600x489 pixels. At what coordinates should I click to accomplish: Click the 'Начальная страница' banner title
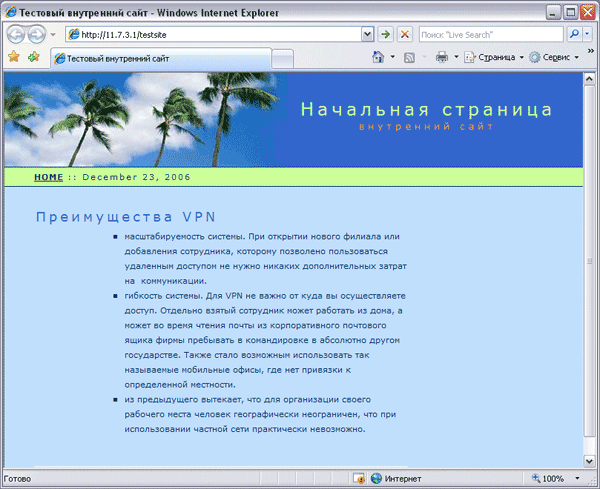[x=427, y=109]
